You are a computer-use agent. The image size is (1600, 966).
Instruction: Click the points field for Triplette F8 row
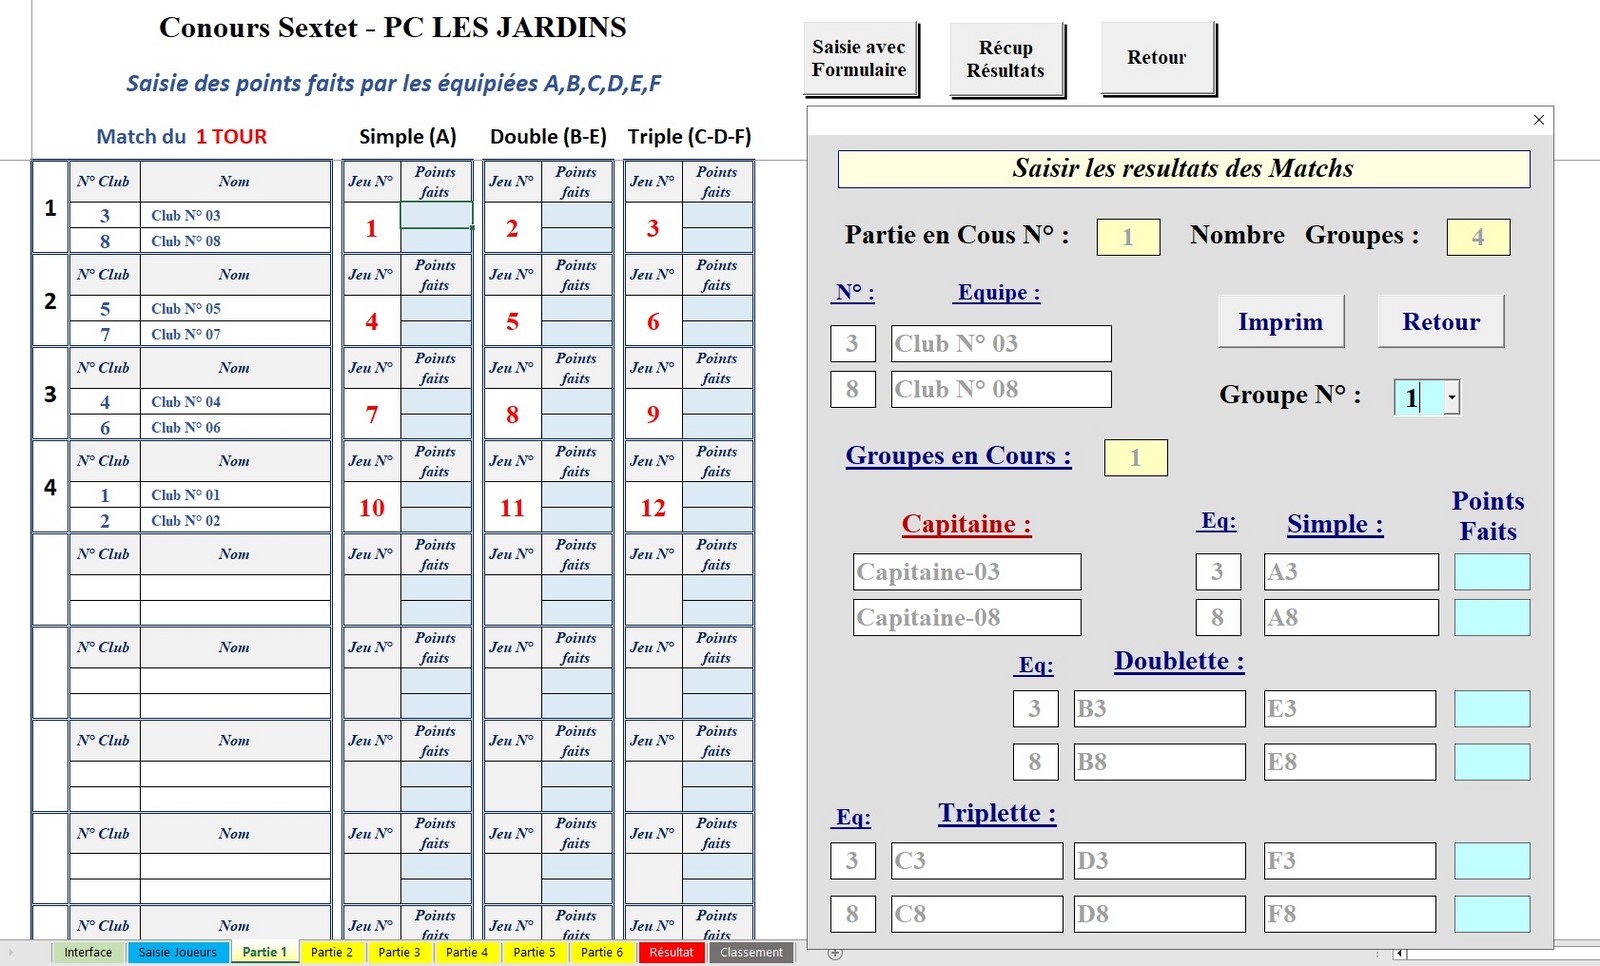coord(1491,914)
